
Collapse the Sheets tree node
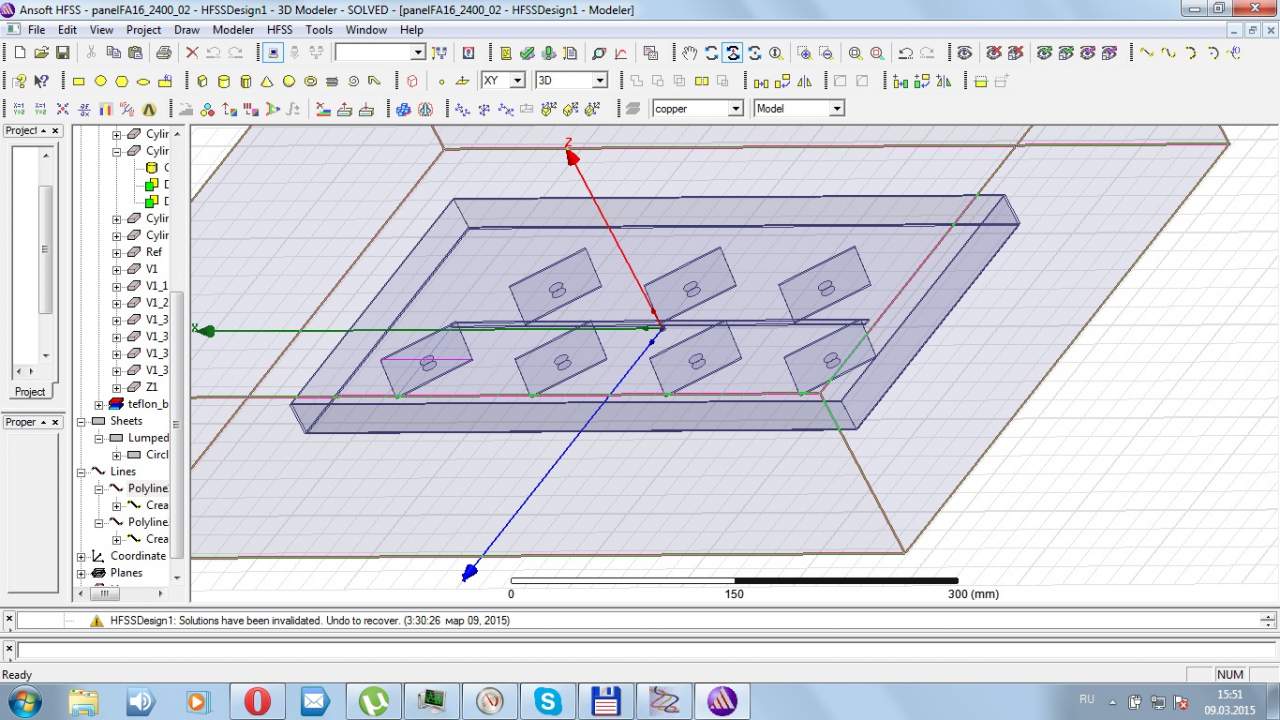[x=82, y=421]
